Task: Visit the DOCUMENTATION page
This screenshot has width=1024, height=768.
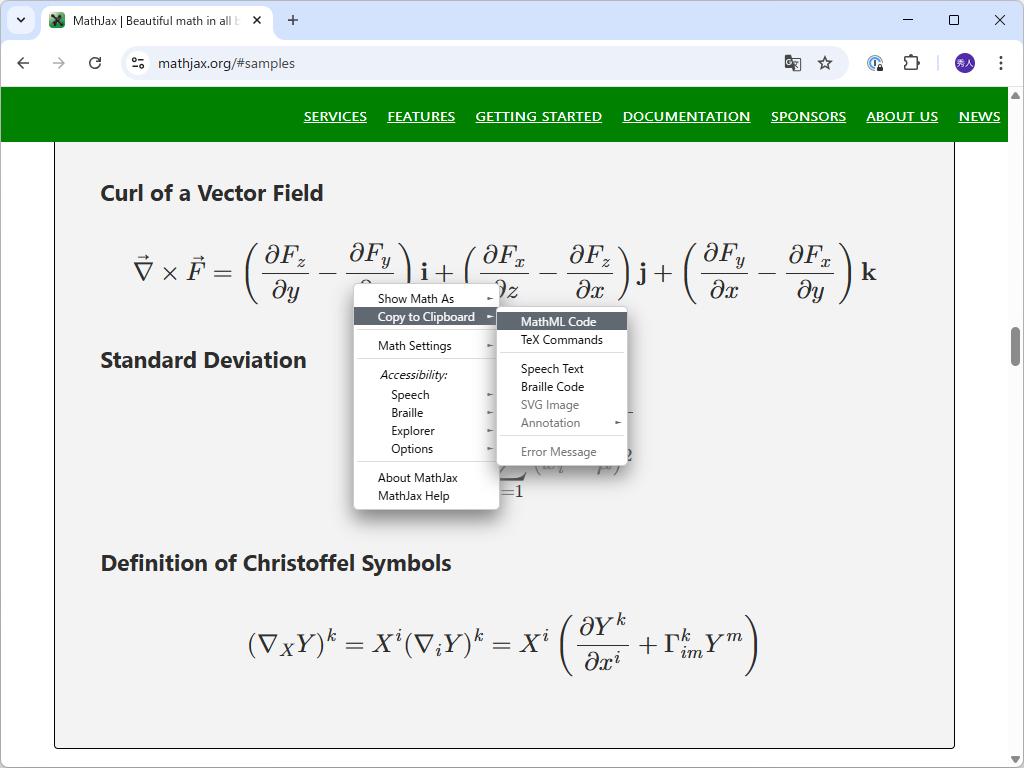Action: pos(686,116)
